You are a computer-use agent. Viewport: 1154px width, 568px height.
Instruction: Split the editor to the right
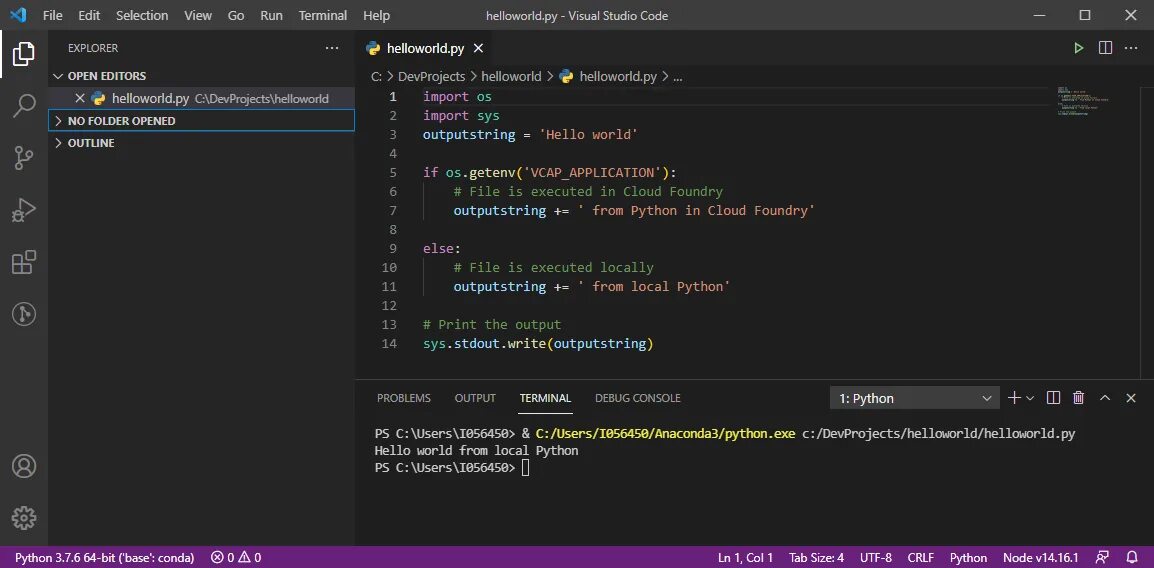pyautogui.click(x=1105, y=48)
